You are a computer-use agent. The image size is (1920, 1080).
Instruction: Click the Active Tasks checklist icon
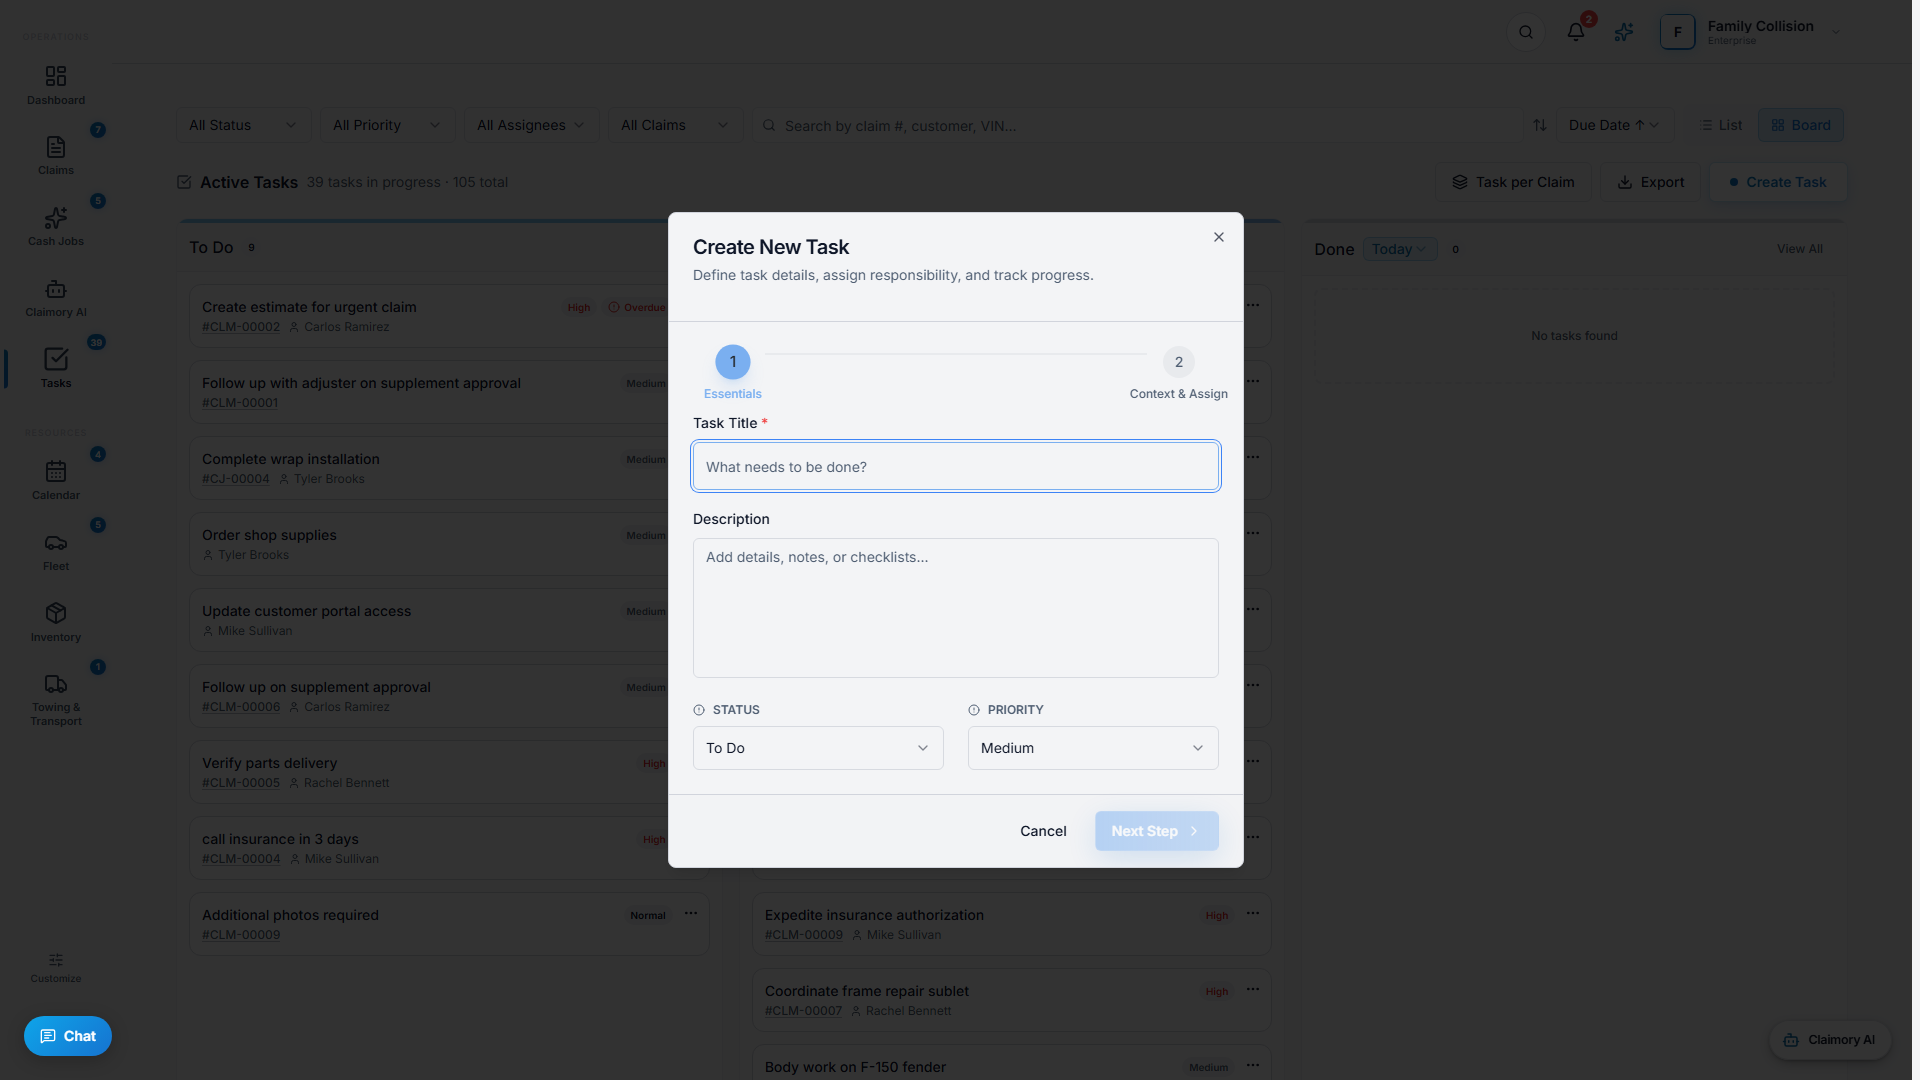[184, 182]
